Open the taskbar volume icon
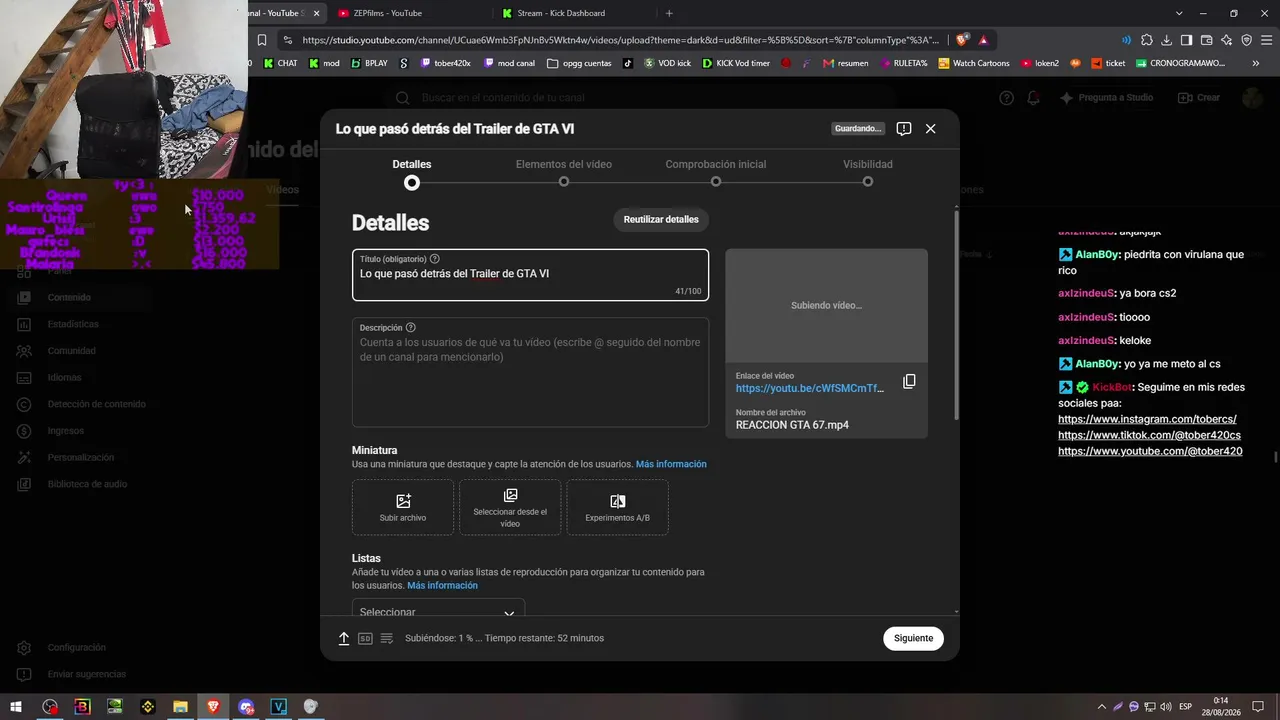This screenshot has height=720, width=1280. (1165, 707)
